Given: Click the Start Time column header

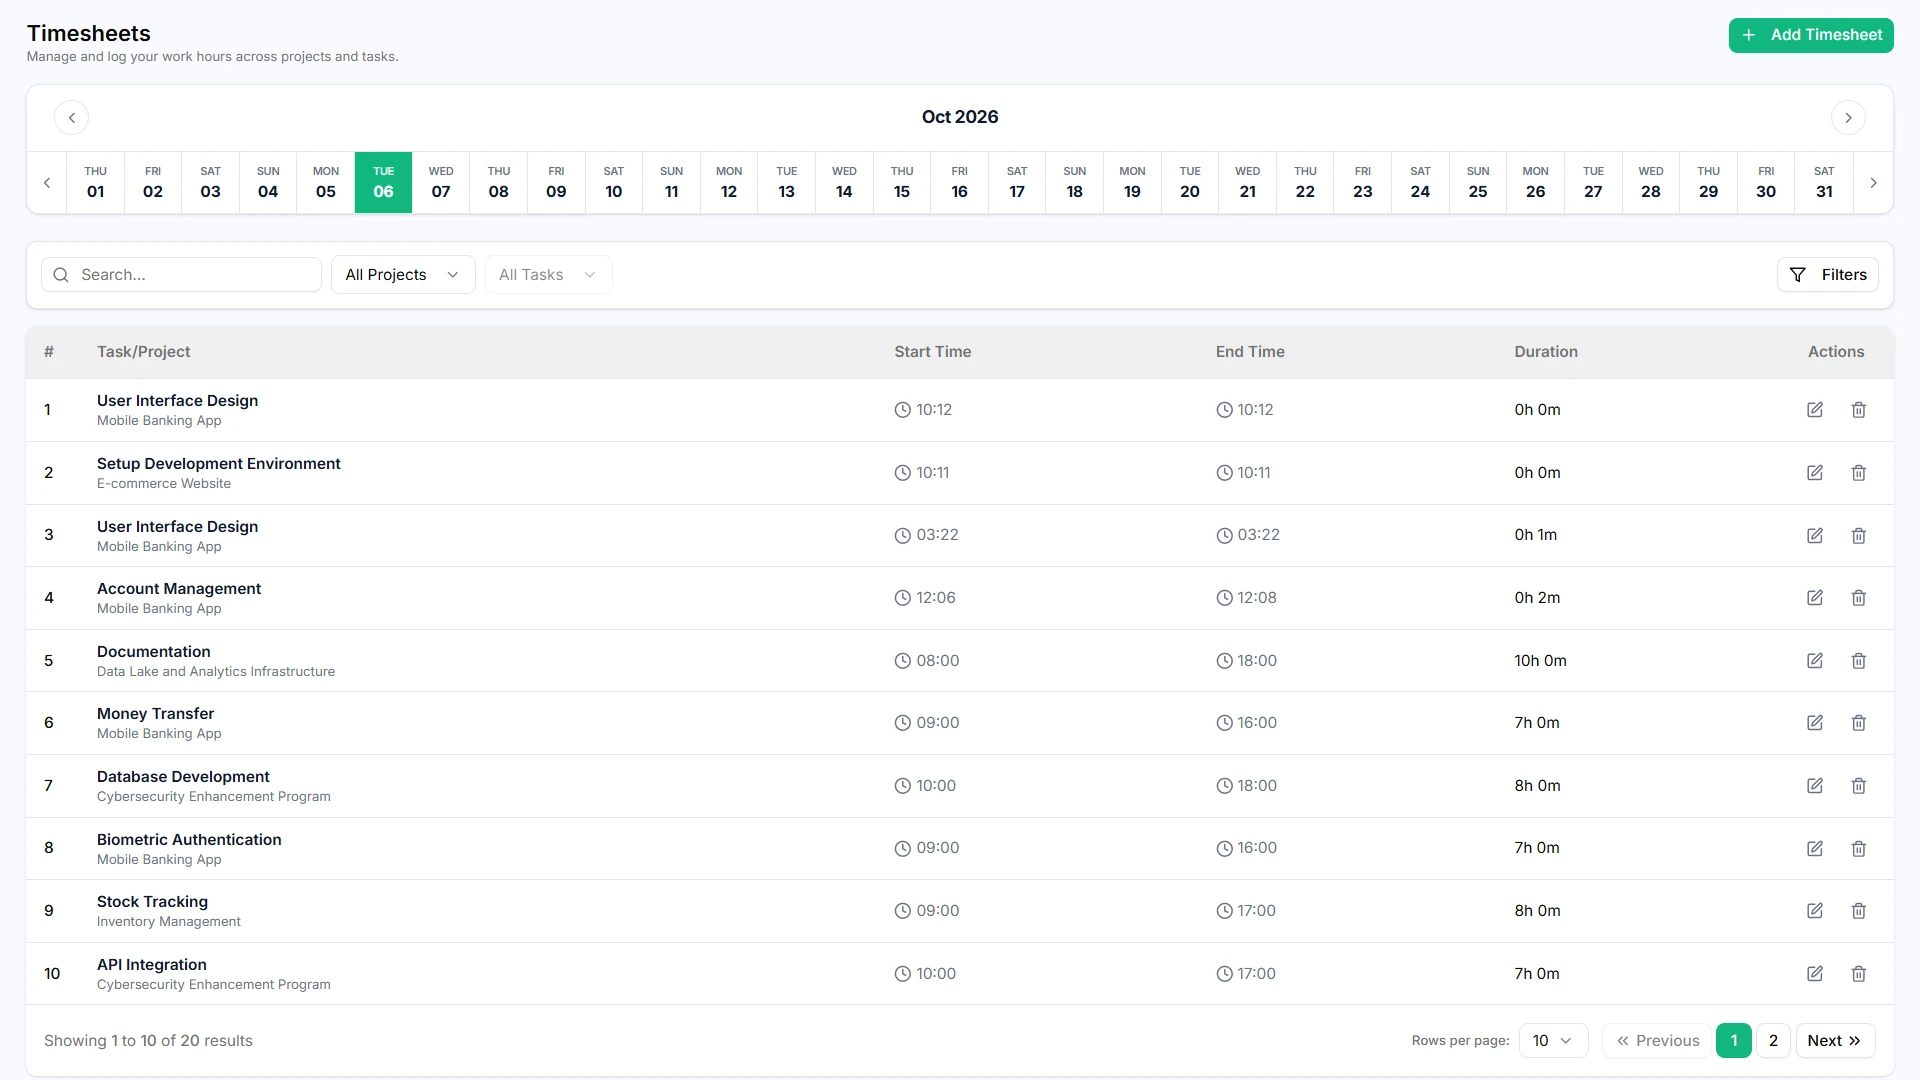Looking at the screenshot, I should [933, 352].
